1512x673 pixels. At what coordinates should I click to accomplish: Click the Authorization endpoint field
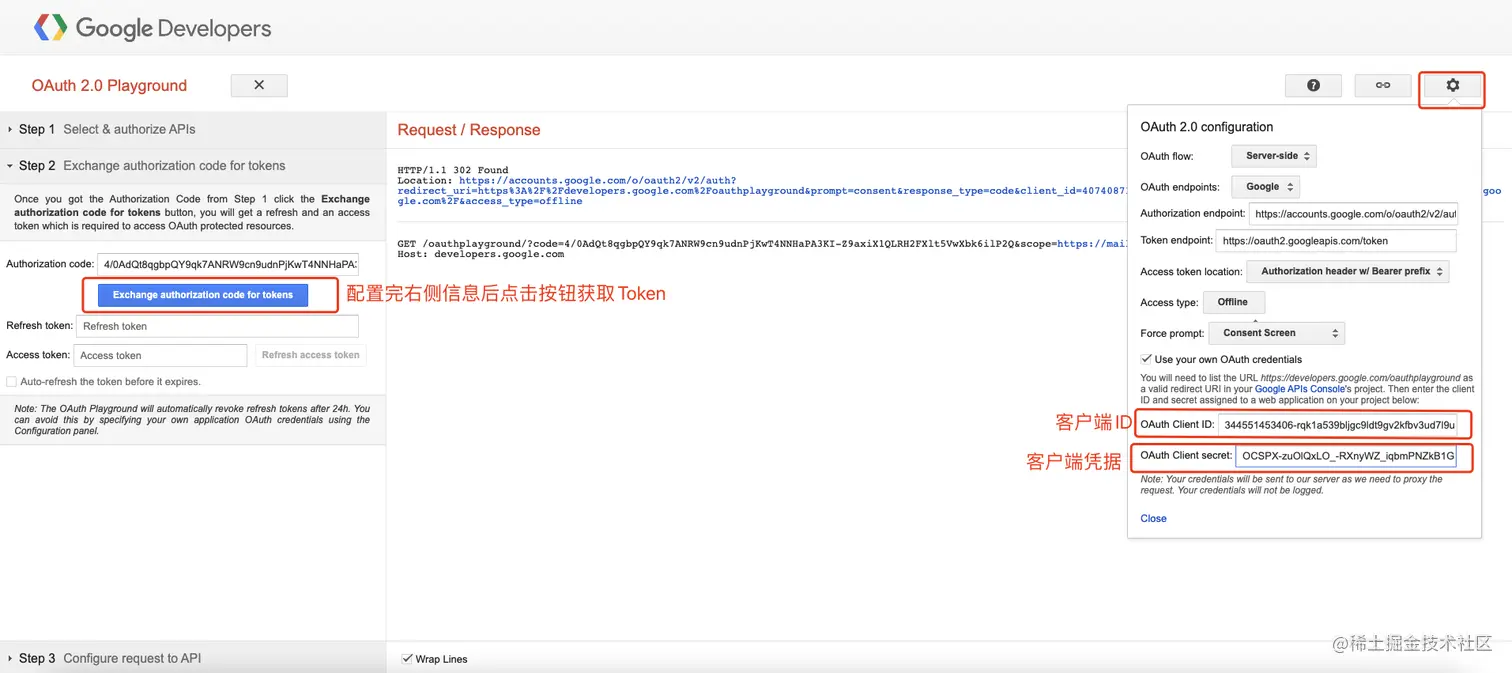pyautogui.click(x=1353, y=214)
